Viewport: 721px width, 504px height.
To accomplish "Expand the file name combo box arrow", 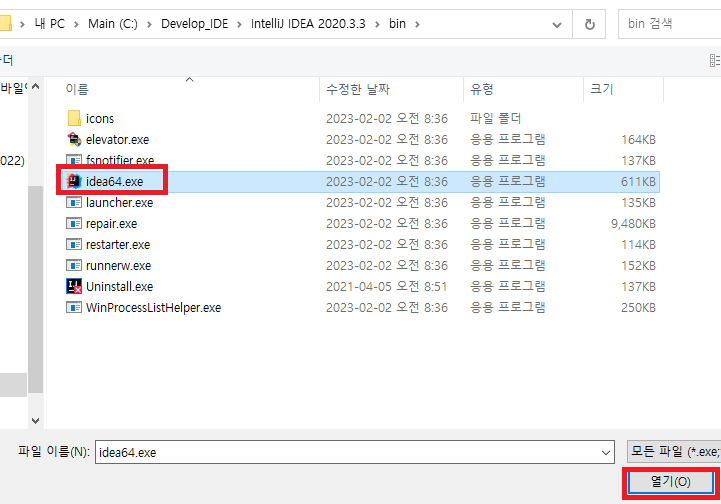I will click(x=606, y=452).
